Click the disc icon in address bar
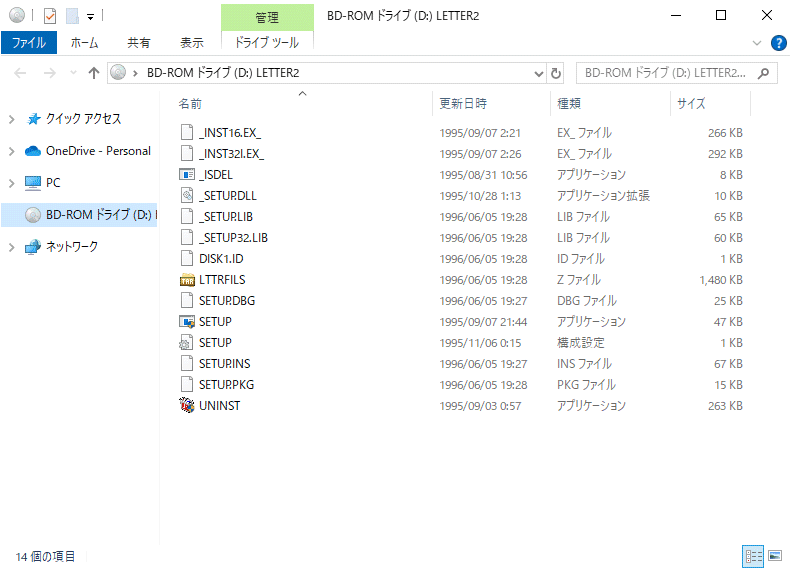The height and width of the screenshot is (569, 791). 118,73
